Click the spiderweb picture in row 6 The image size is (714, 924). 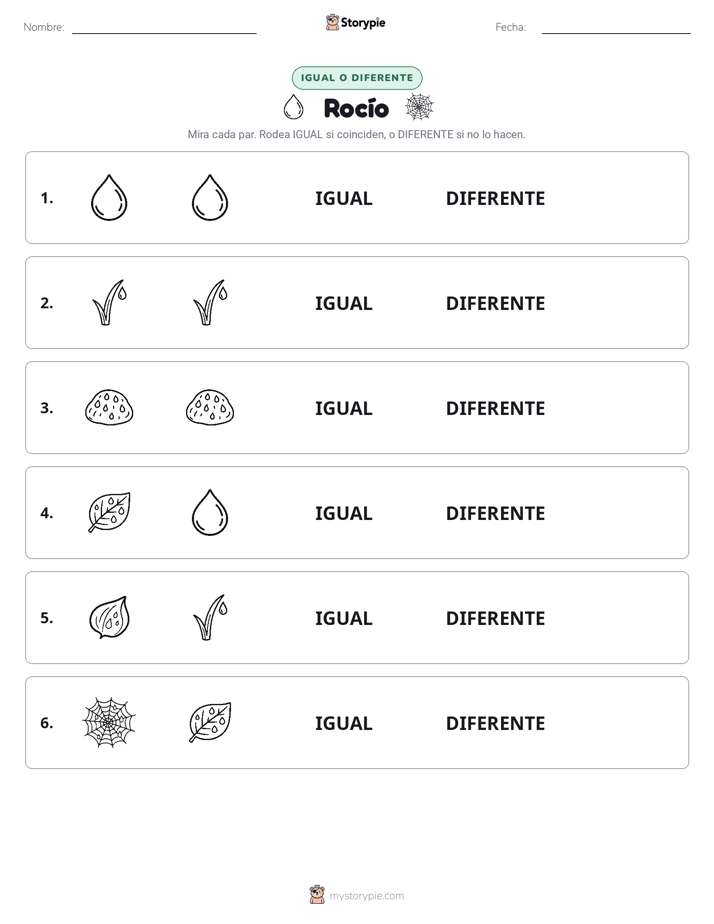pyautogui.click(x=109, y=722)
